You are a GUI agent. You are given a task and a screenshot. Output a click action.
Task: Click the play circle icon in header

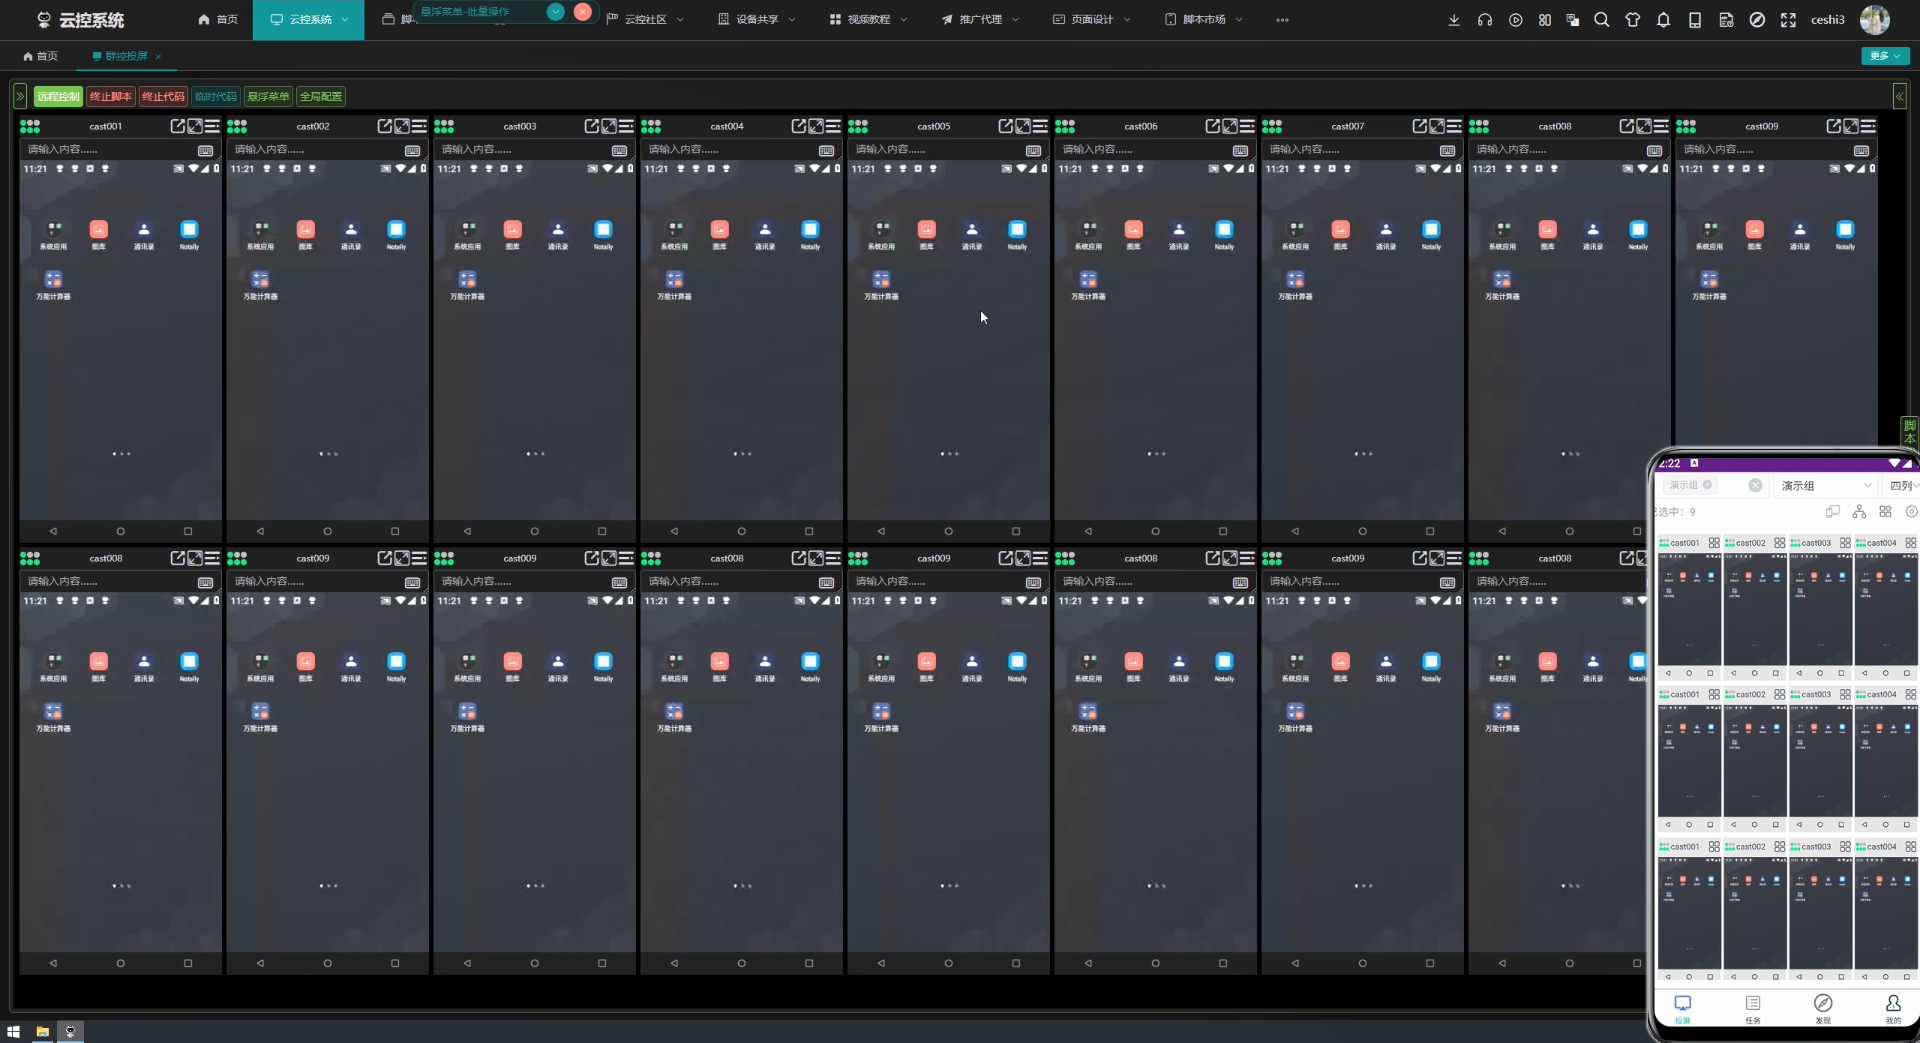pyautogui.click(x=1516, y=20)
